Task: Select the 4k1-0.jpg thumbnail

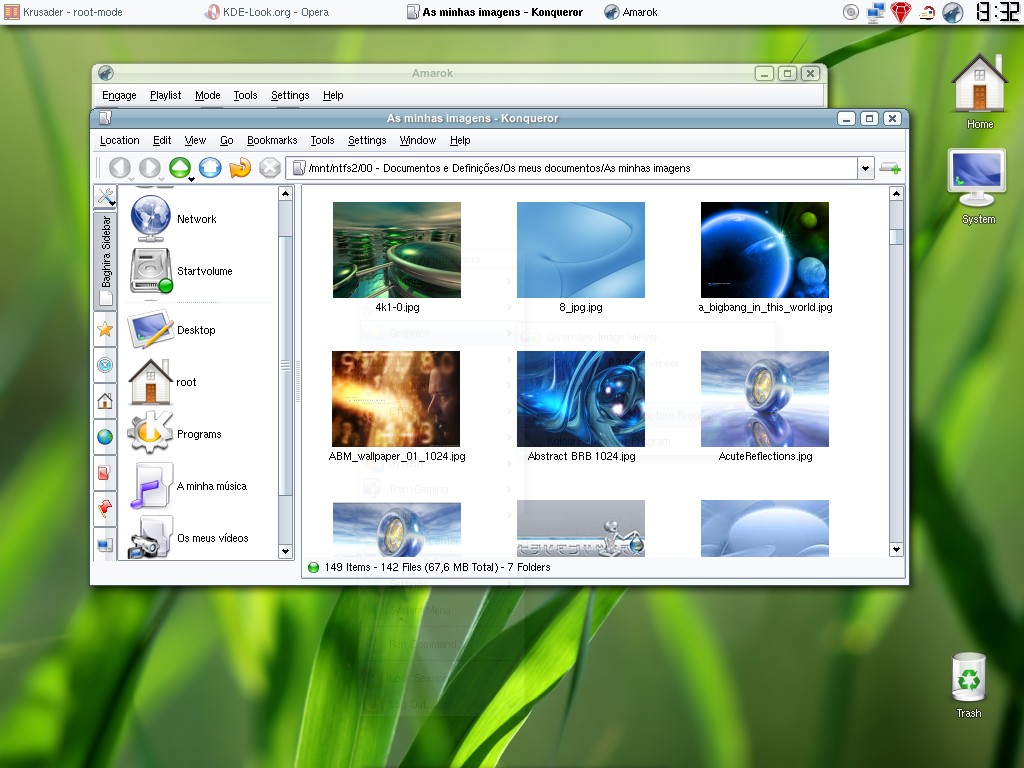Action: (x=397, y=250)
